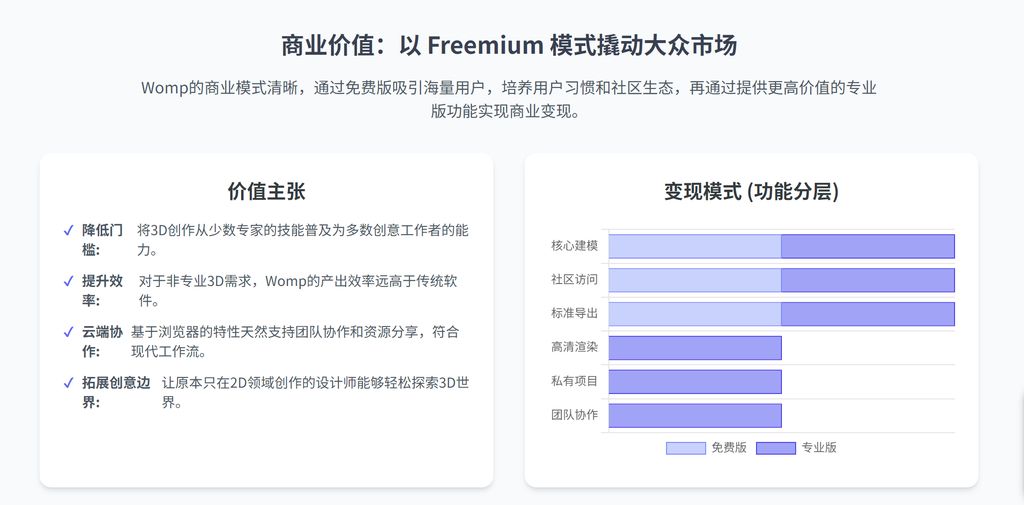Screen dimensions: 1024x505
Task: Click the 社区访问 light bar segment
Action: (x=694, y=280)
